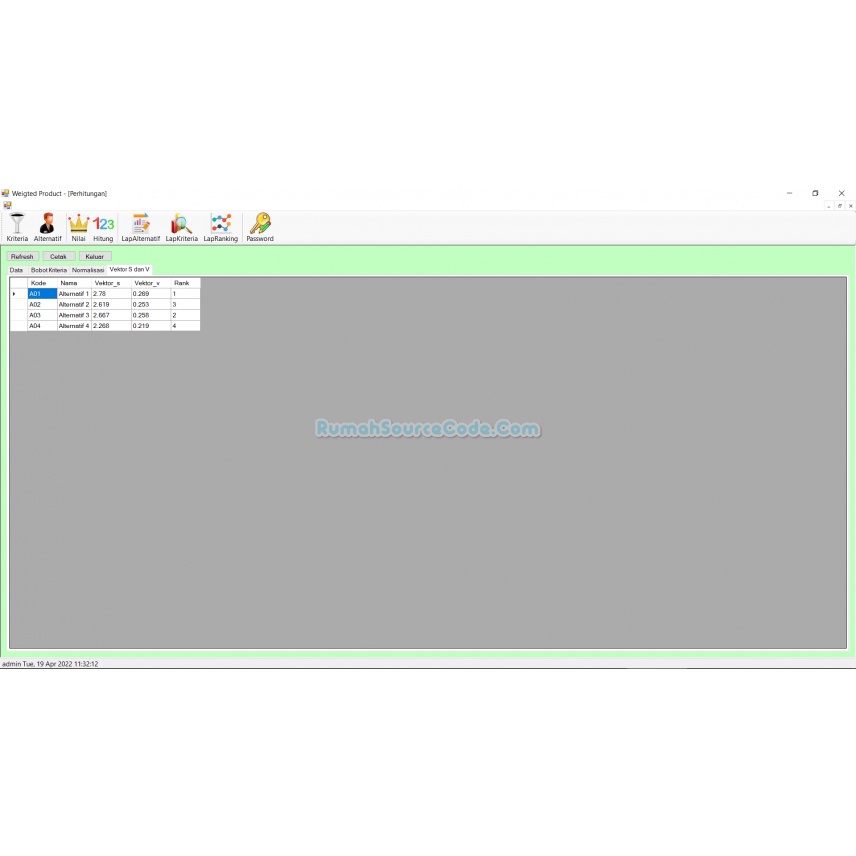
Task: Click the Vektor_s value 2.78
Action: click(111, 294)
